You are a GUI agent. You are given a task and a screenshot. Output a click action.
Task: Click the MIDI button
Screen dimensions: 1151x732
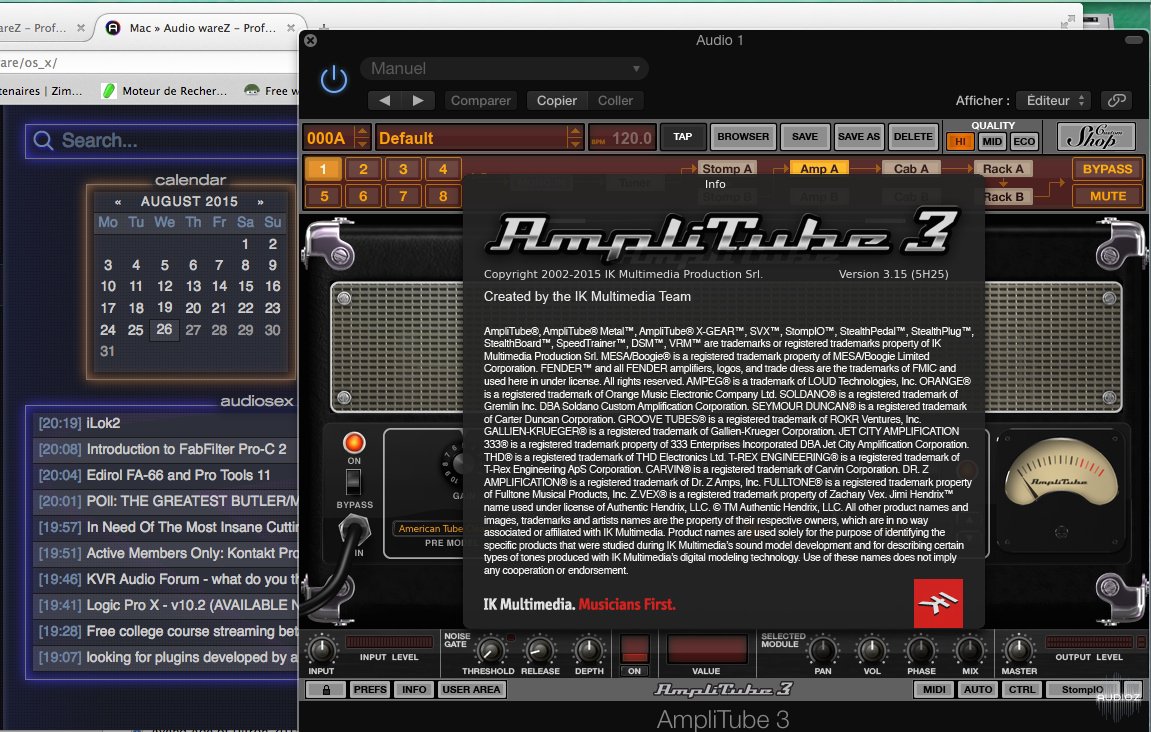[934, 689]
